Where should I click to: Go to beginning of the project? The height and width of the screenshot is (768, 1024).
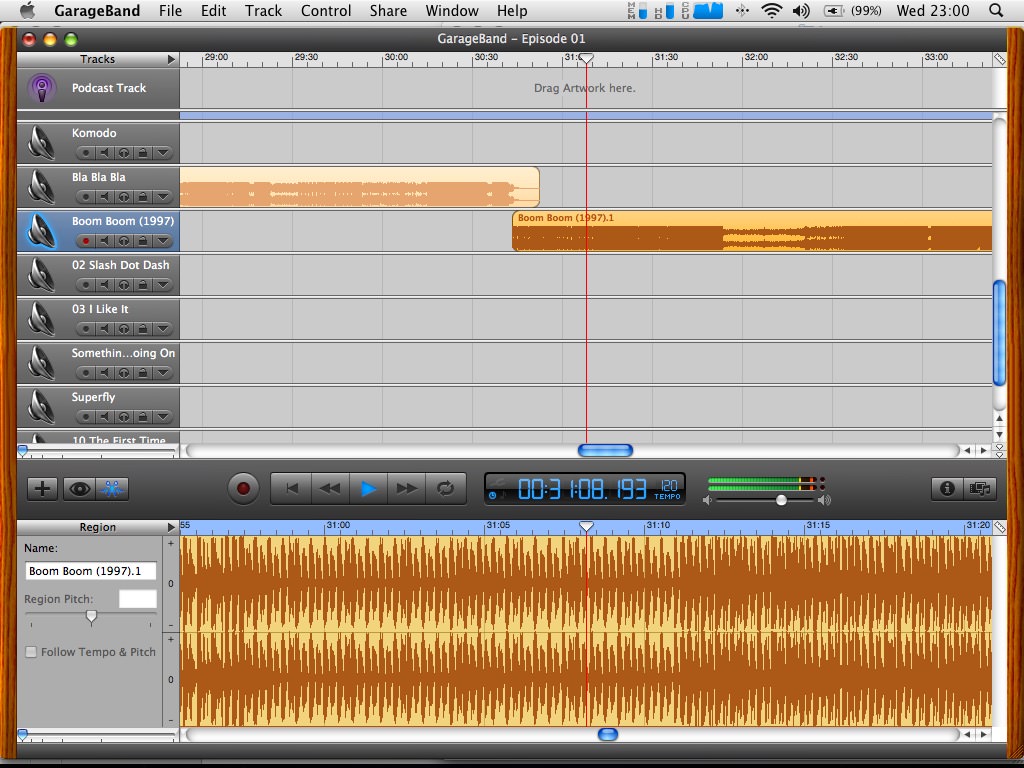pyautogui.click(x=292, y=488)
